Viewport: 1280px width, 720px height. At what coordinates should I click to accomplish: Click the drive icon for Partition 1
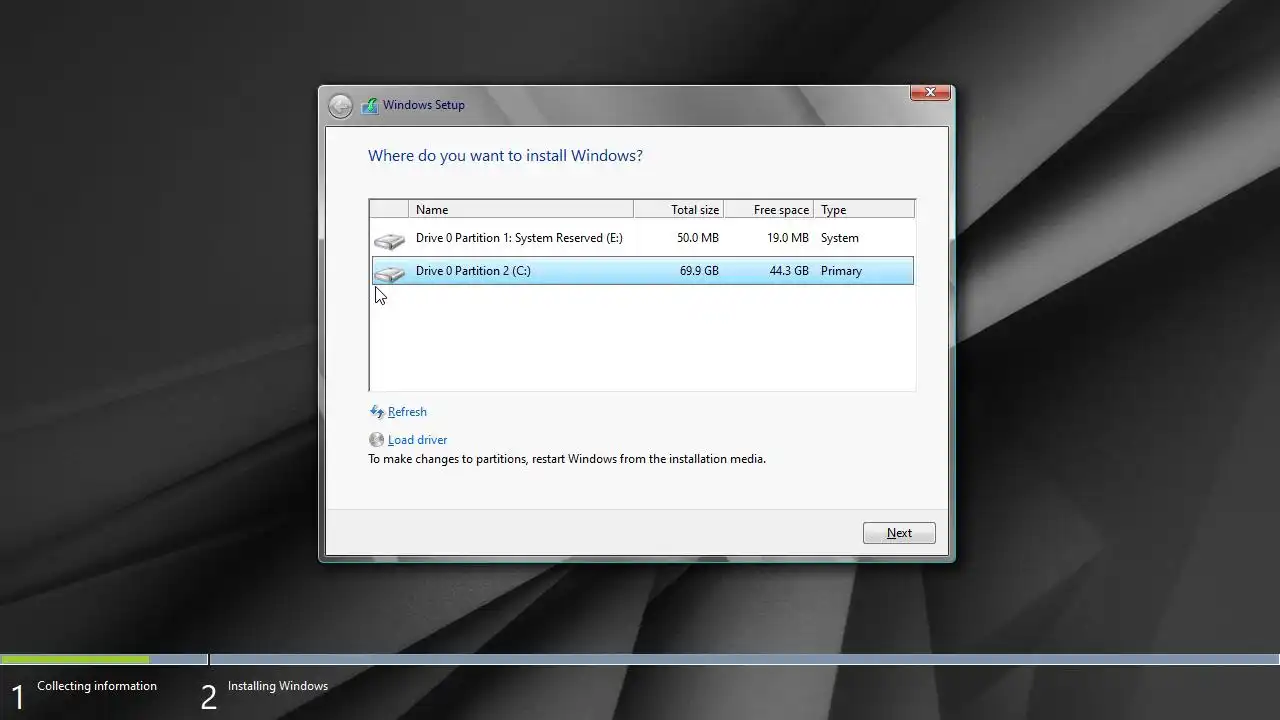(389, 240)
